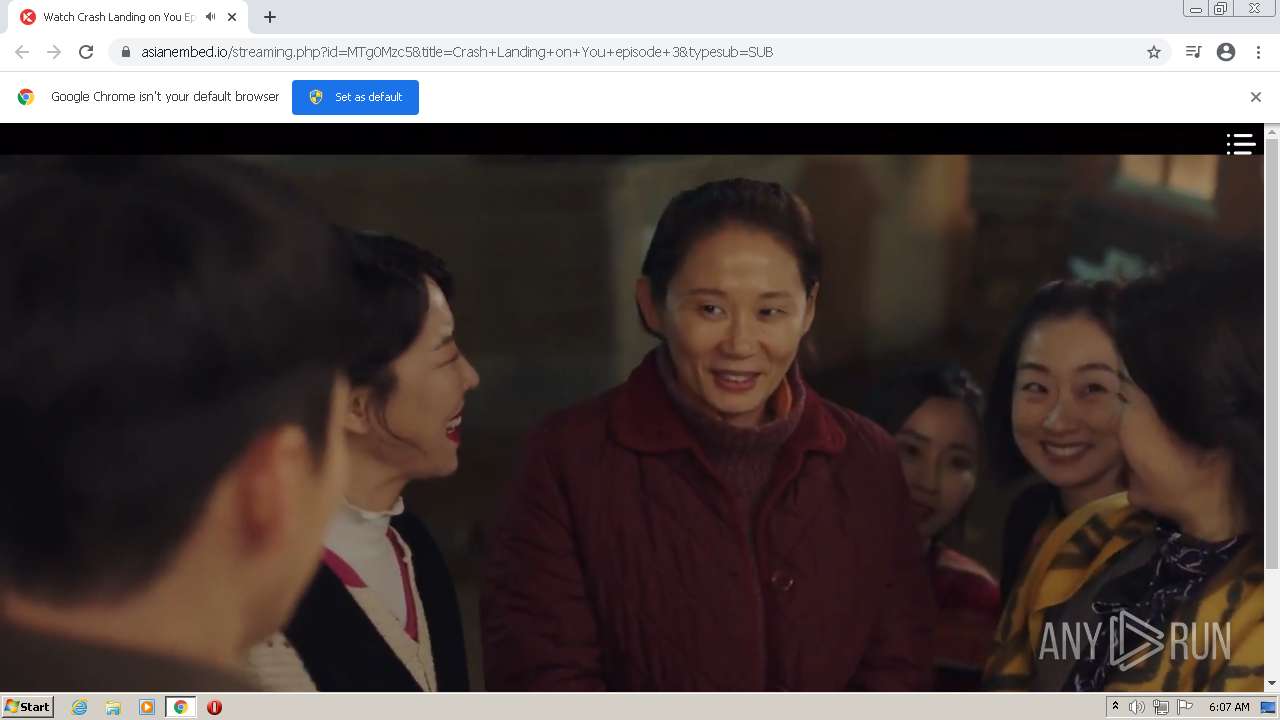Open a new browser tab
The image size is (1280, 720).
pos(270,17)
